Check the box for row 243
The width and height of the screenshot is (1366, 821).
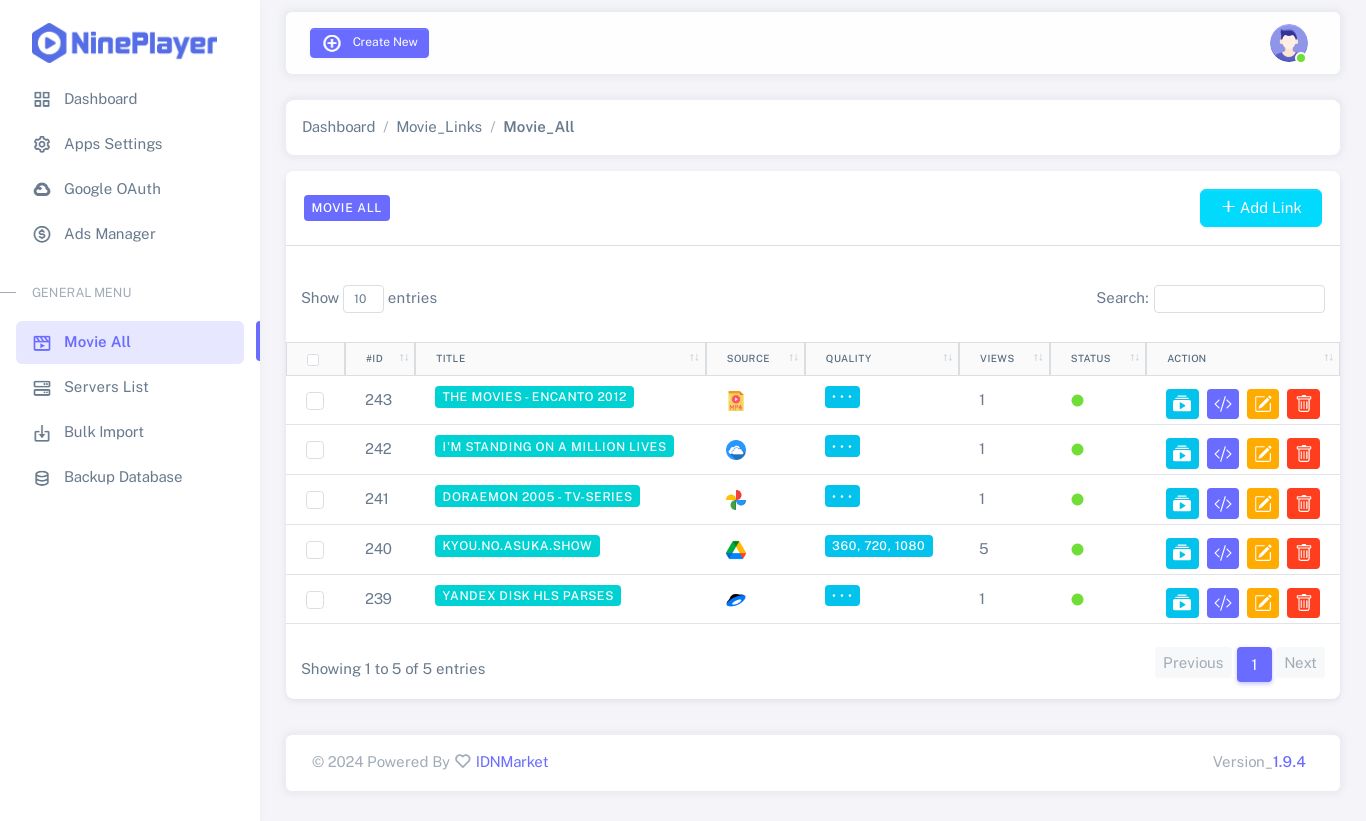(315, 400)
